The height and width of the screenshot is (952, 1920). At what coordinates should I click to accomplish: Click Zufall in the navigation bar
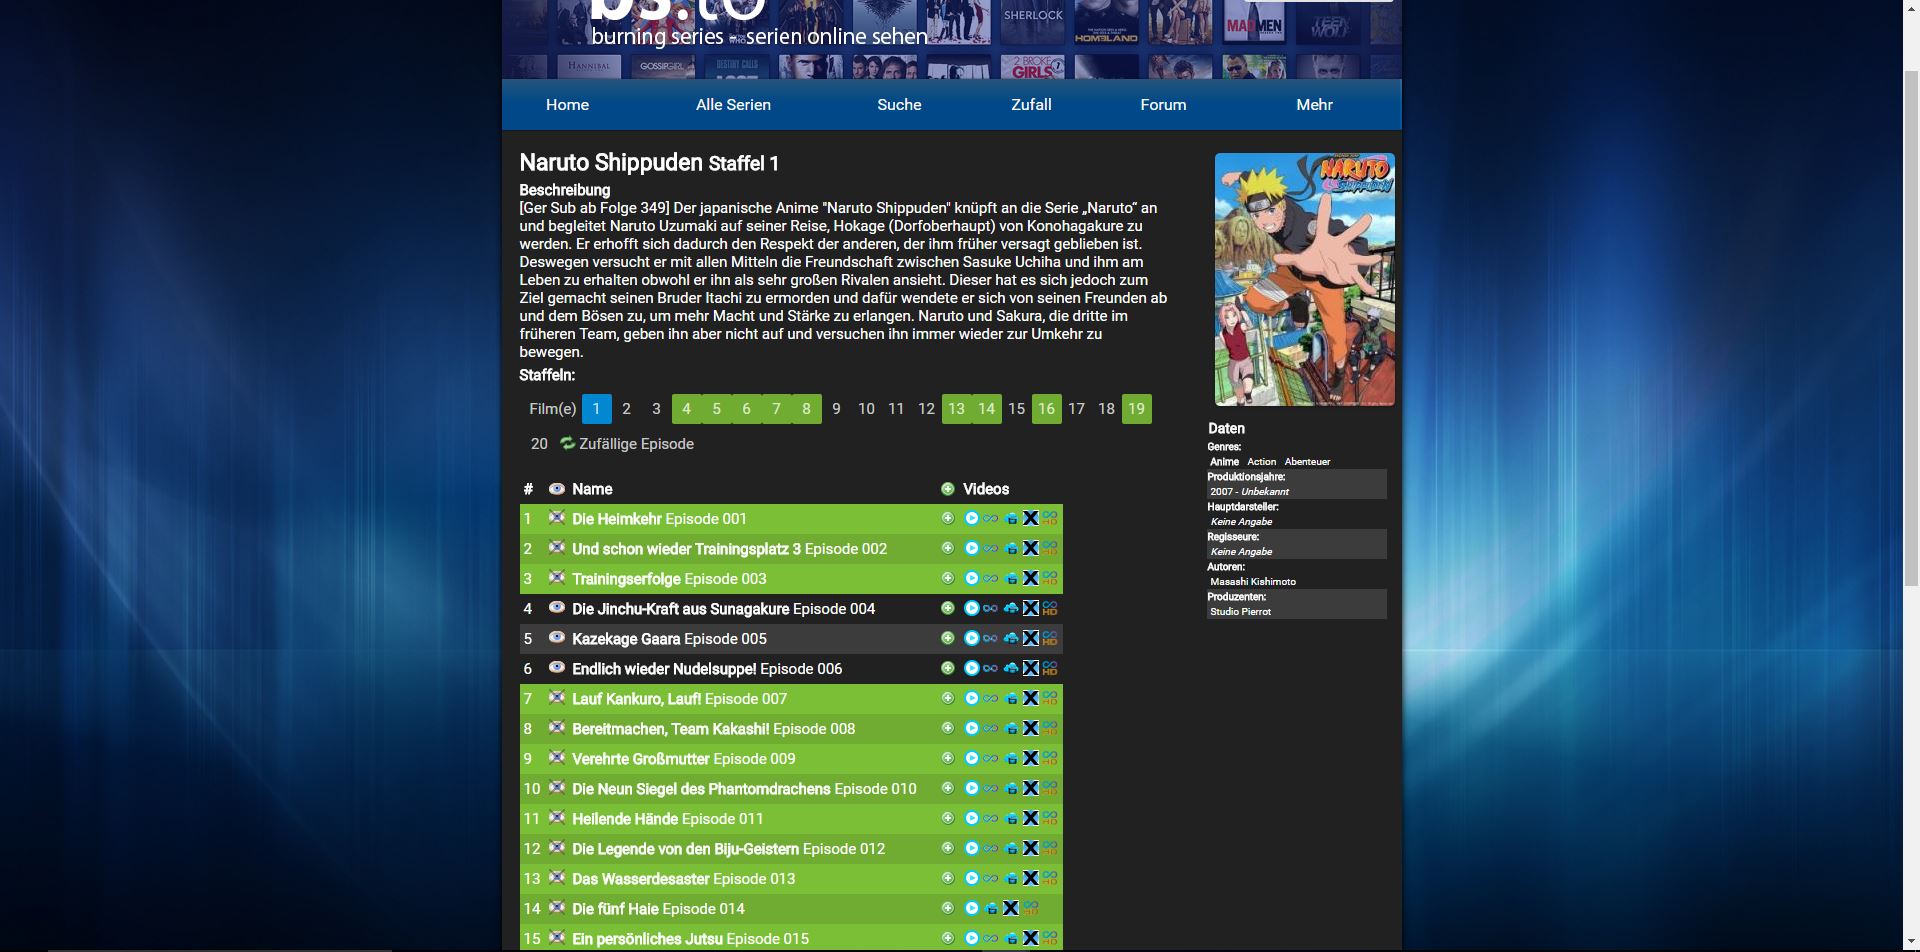coord(1031,104)
